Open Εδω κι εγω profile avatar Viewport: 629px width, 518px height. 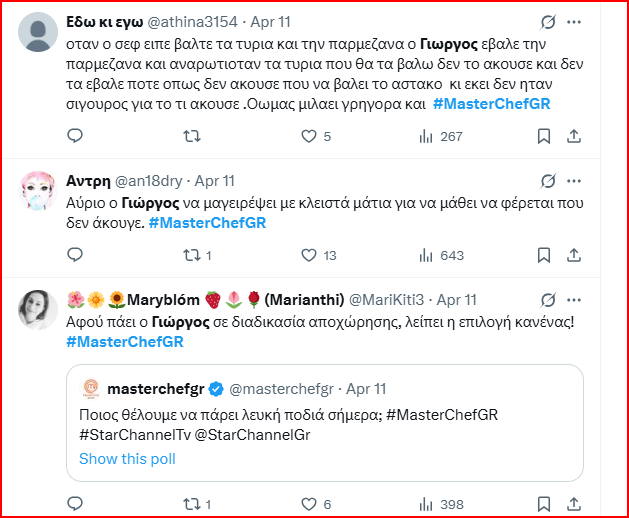coord(38,33)
